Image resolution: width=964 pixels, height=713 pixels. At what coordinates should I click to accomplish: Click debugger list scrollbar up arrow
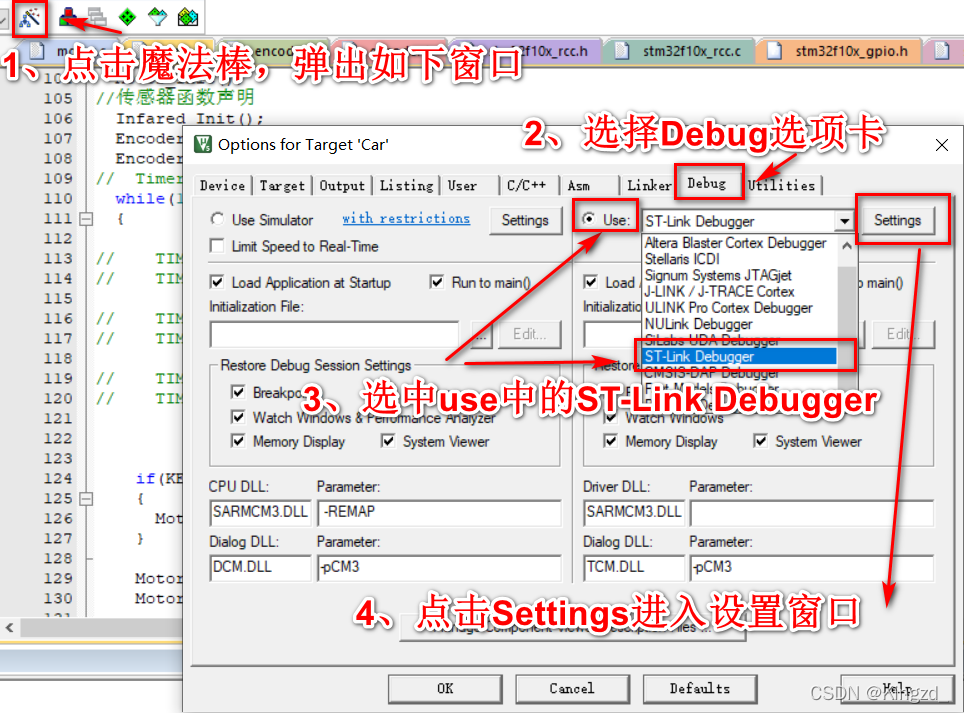click(x=847, y=245)
